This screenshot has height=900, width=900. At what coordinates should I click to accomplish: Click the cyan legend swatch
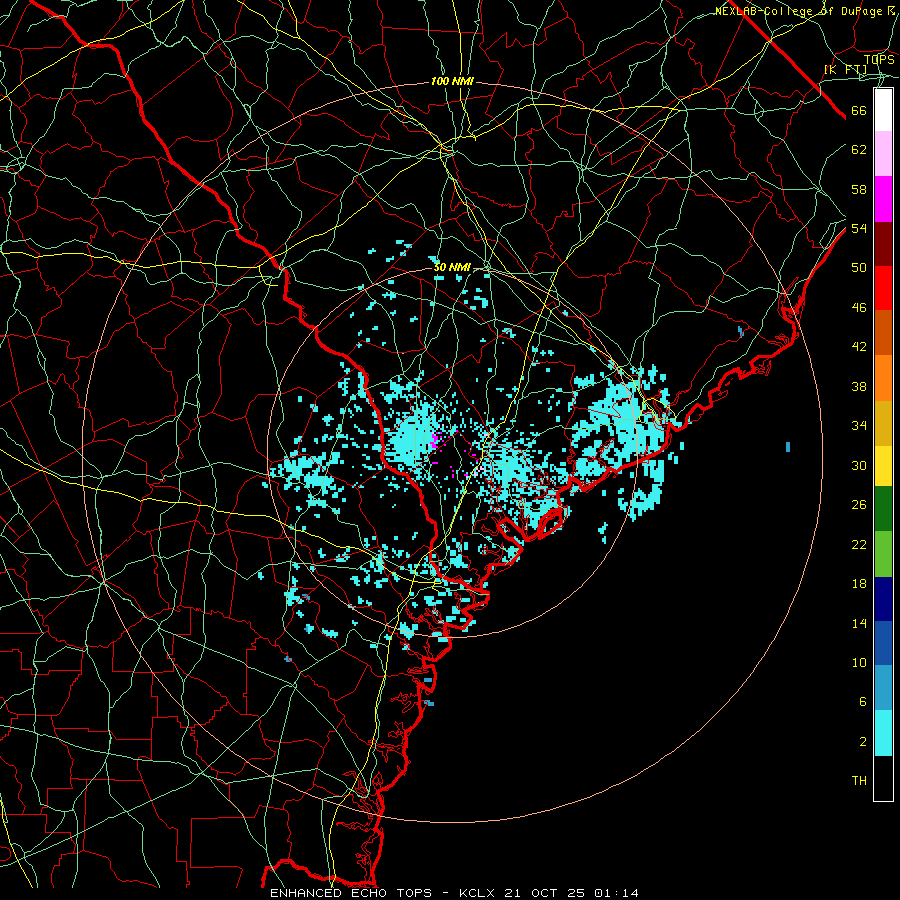pos(883,733)
